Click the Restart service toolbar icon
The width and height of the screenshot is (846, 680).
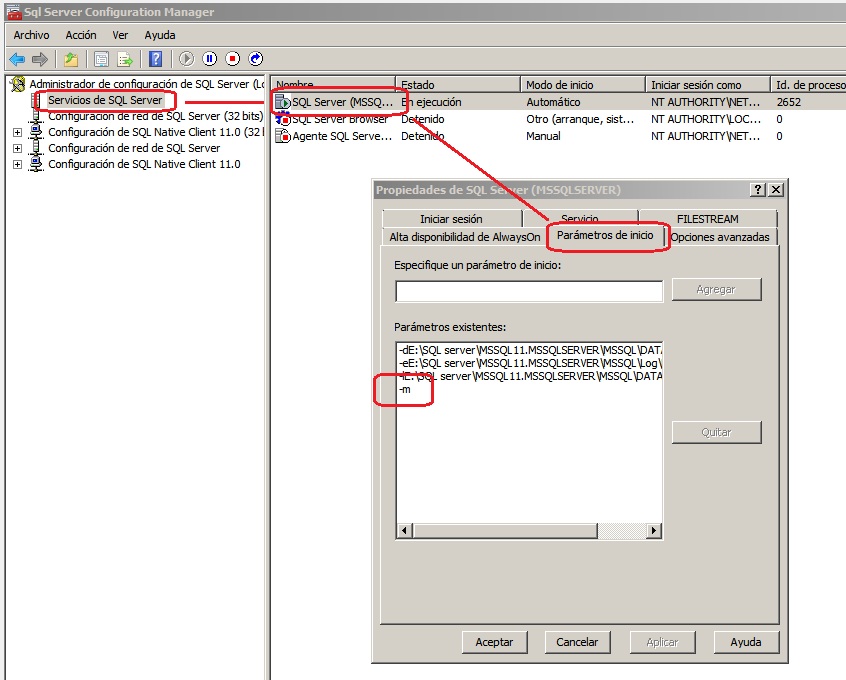point(254,58)
